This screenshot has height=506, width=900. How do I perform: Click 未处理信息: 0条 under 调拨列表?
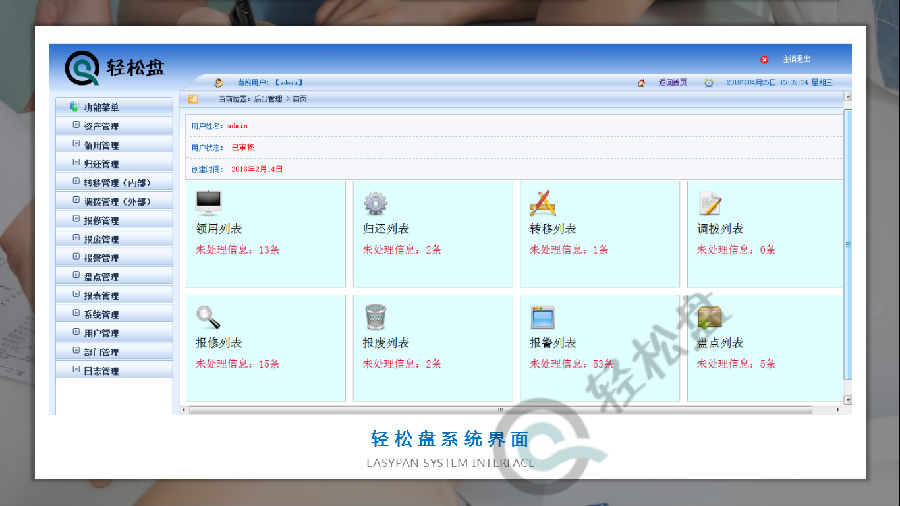tap(736, 250)
